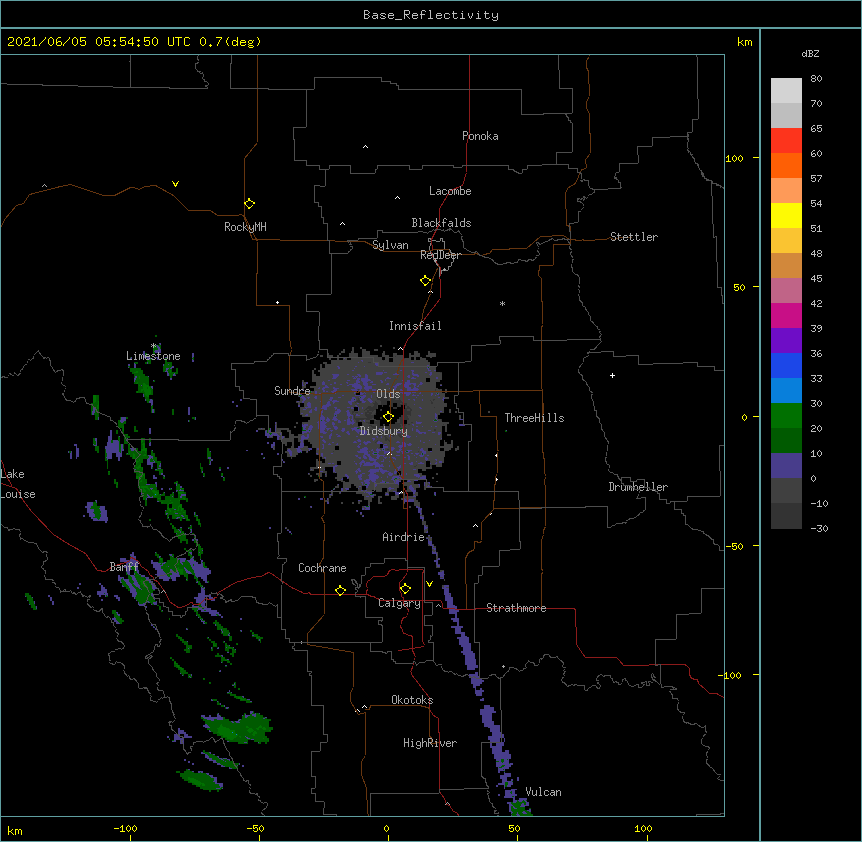Click the Banff label

click(124, 567)
